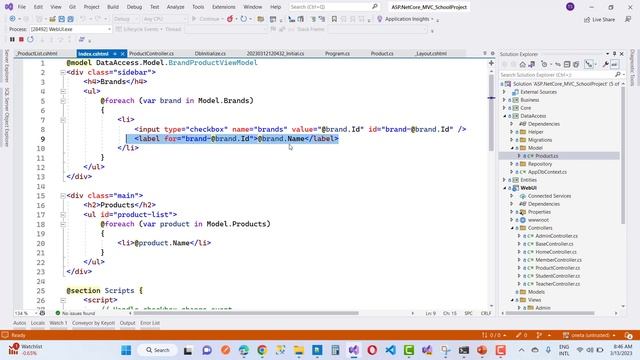This screenshot has width=640, height=360.
Task: Click No issues found indicator
Action: [75, 313]
